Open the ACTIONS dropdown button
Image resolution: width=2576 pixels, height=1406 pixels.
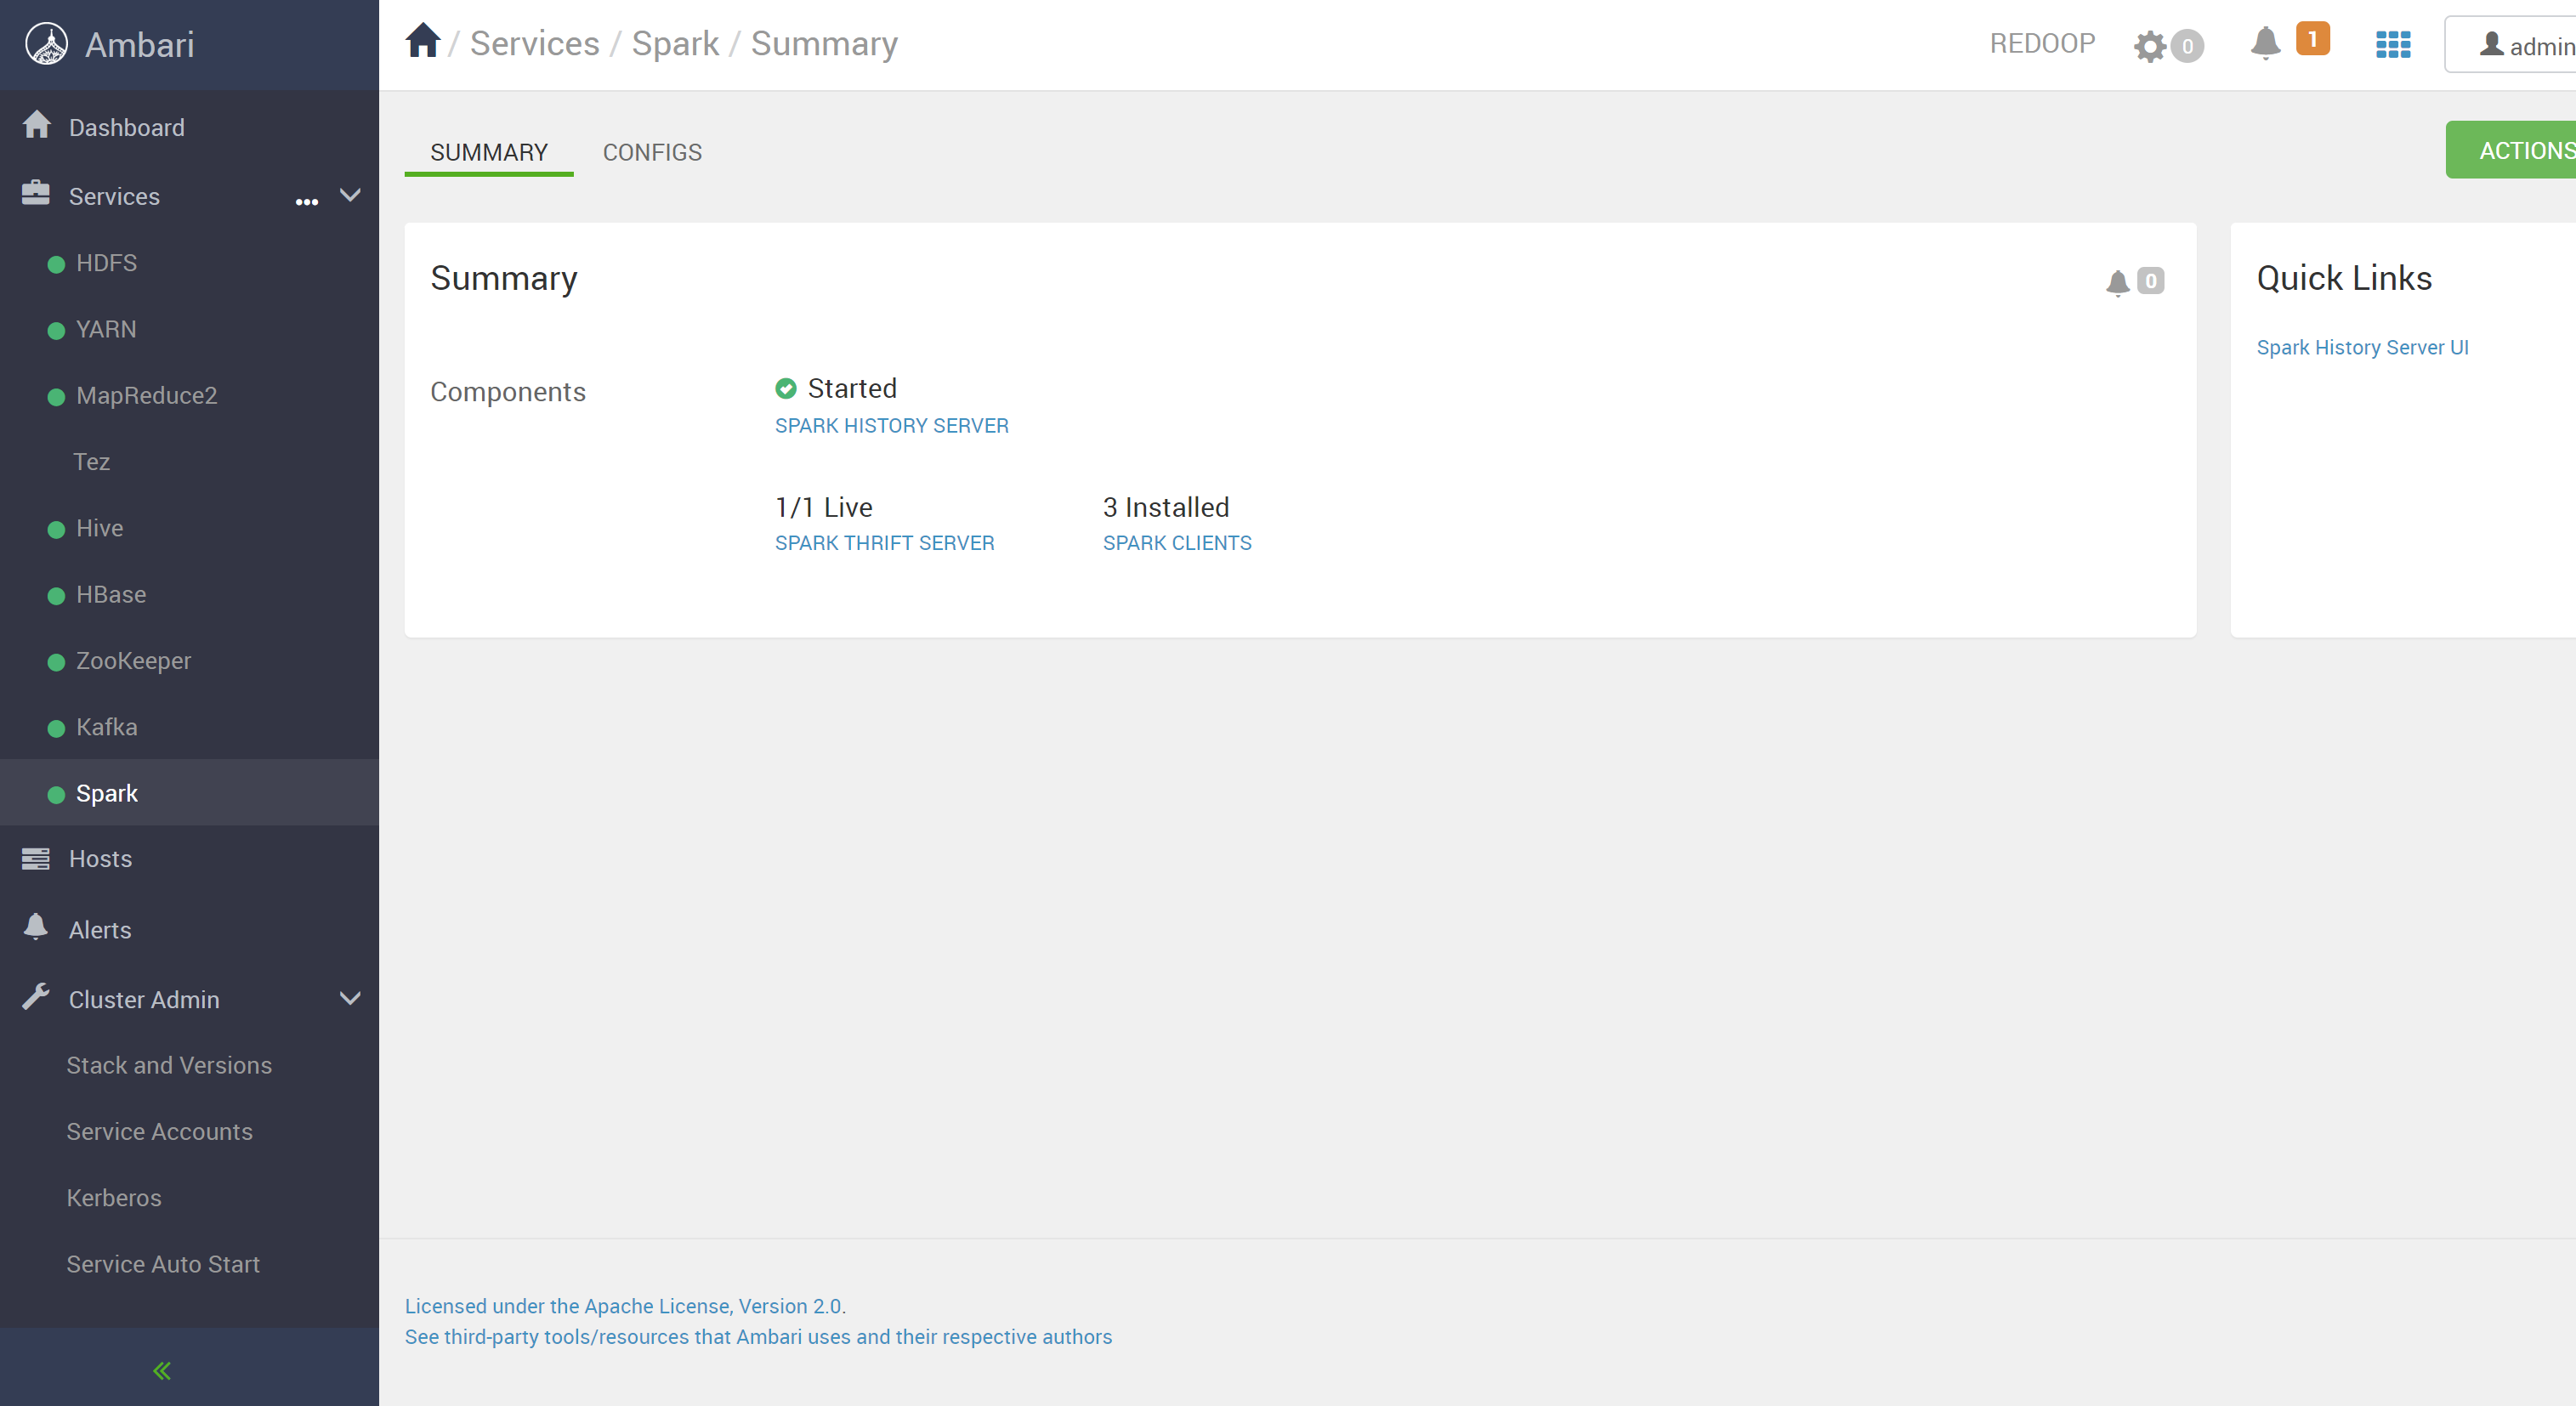click(2510, 150)
